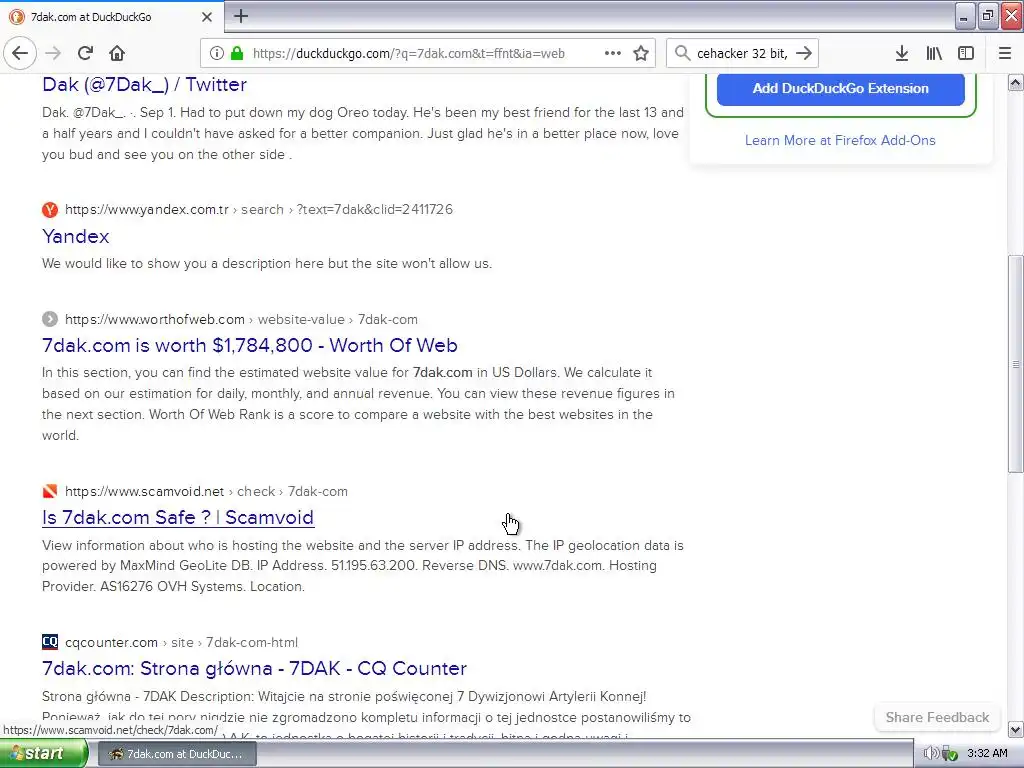The width and height of the screenshot is (1024, 768).
Task: Toggle the sidebar view
Action: pyautogui.click(x=966, y=53)
